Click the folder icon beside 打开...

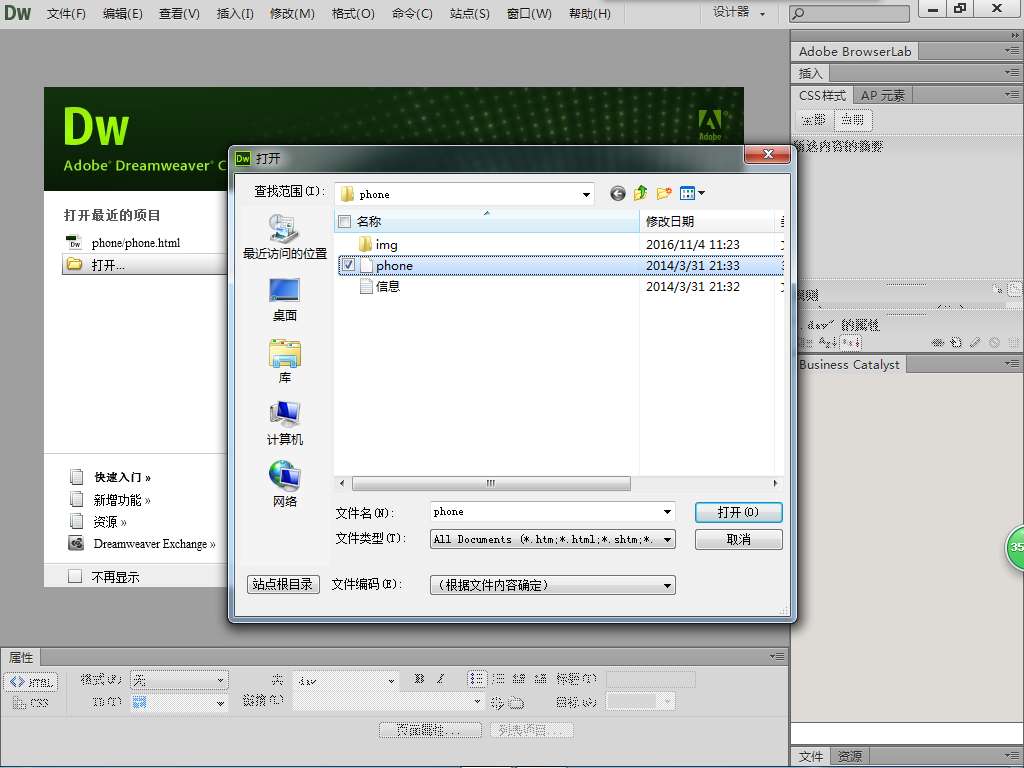pyautogui.click(x=74, y=264)
